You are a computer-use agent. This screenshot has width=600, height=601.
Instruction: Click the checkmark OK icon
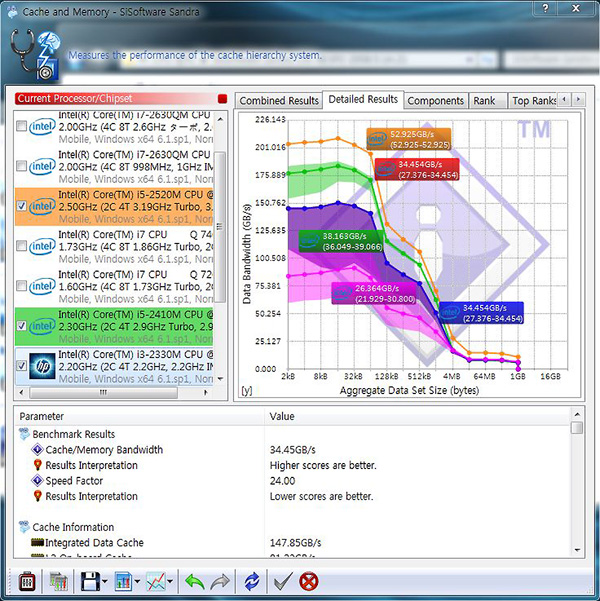point(283,581)
